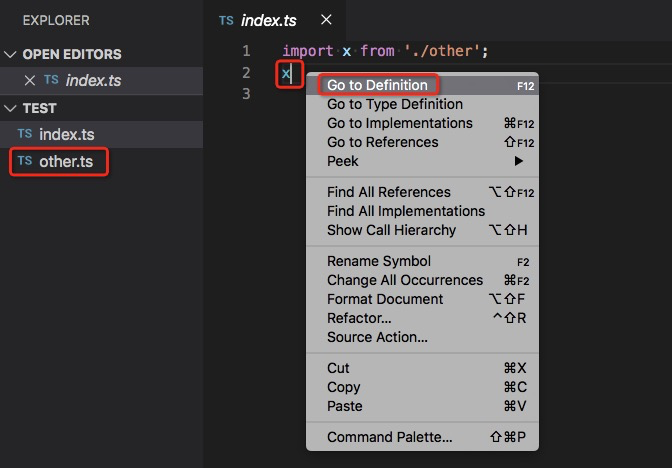
Task: Open the Peek submenu arrow
Action: pos(519,161)
